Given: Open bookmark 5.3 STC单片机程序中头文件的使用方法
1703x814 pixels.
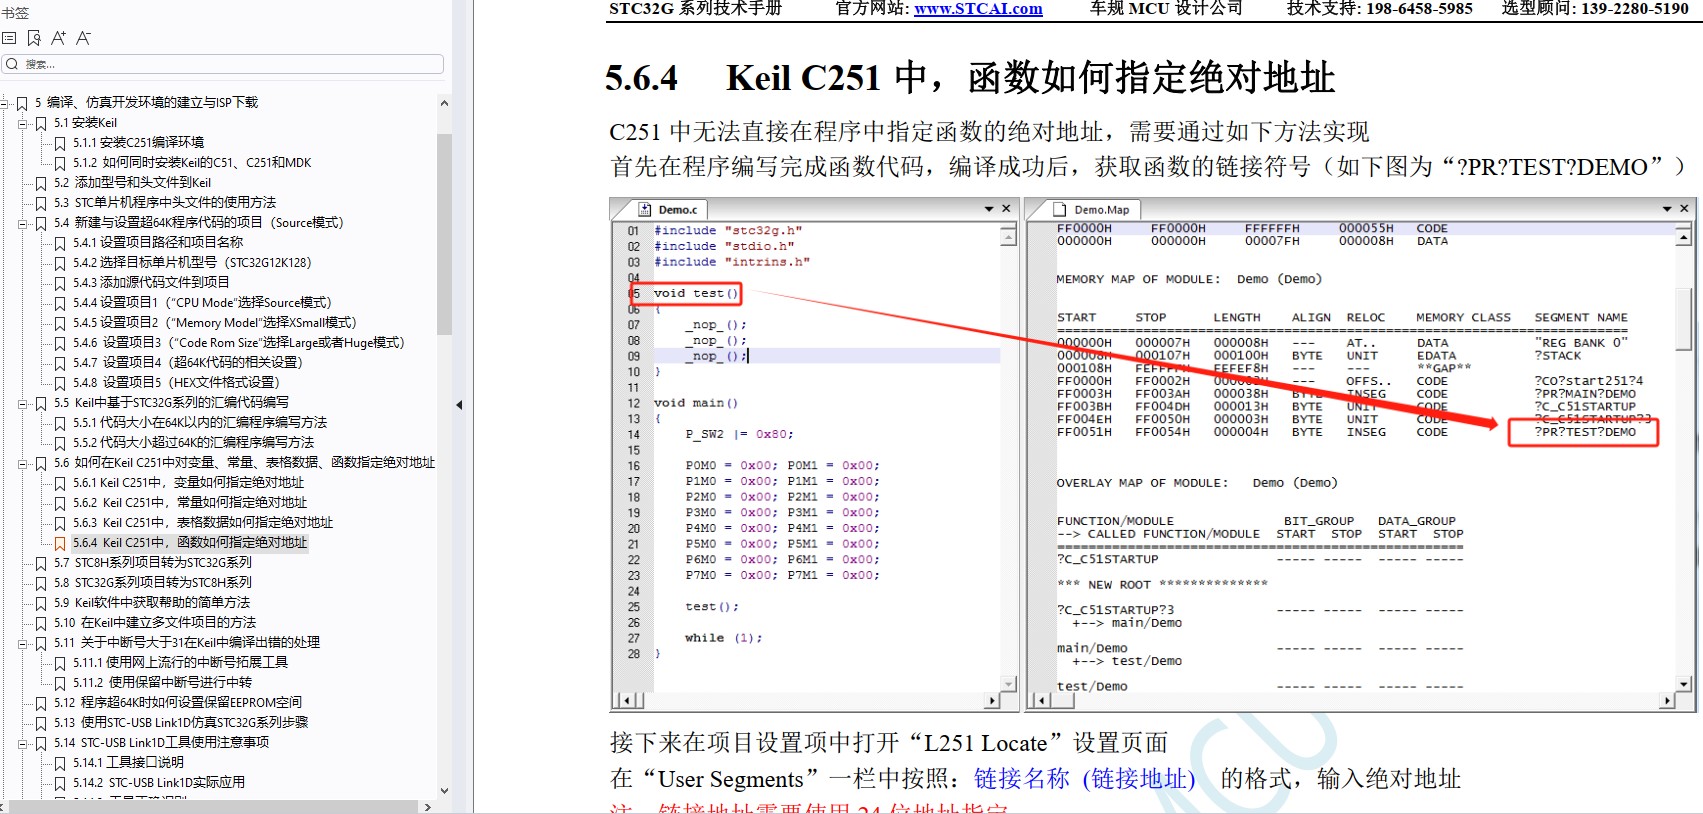Looking at the screenshot, I should 165,203.
